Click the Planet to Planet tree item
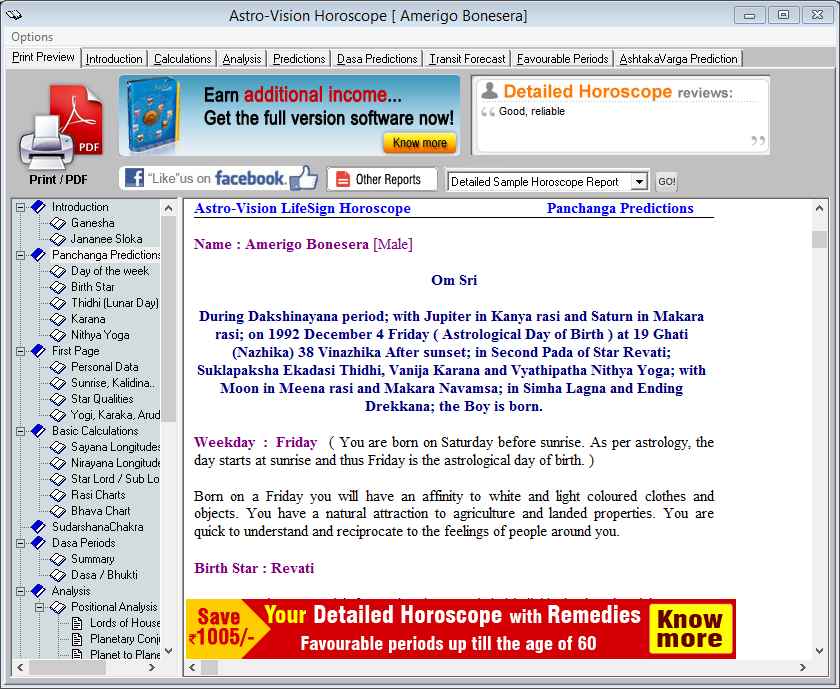The width and height of the screenshot is (840, 689). point(125,655)
